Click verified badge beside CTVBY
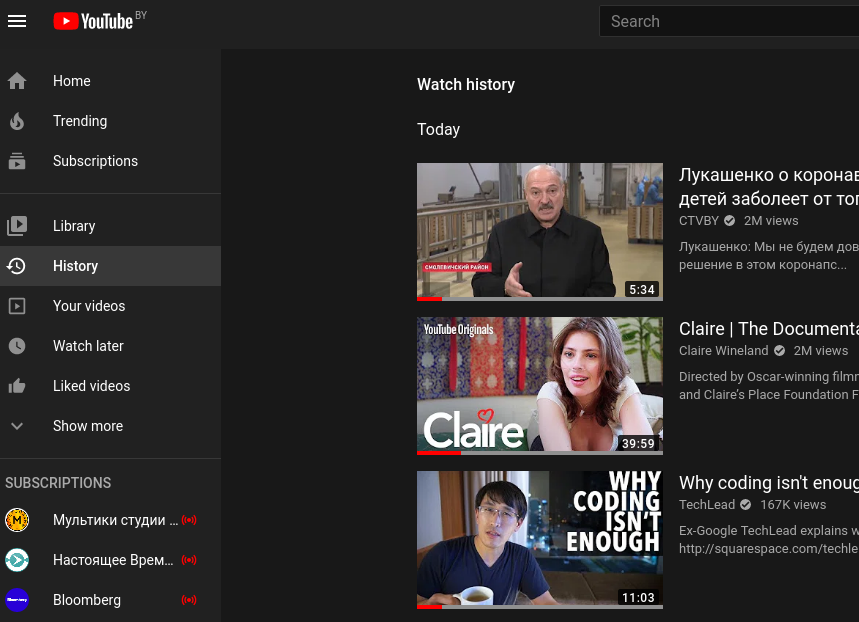 point(730,221)
